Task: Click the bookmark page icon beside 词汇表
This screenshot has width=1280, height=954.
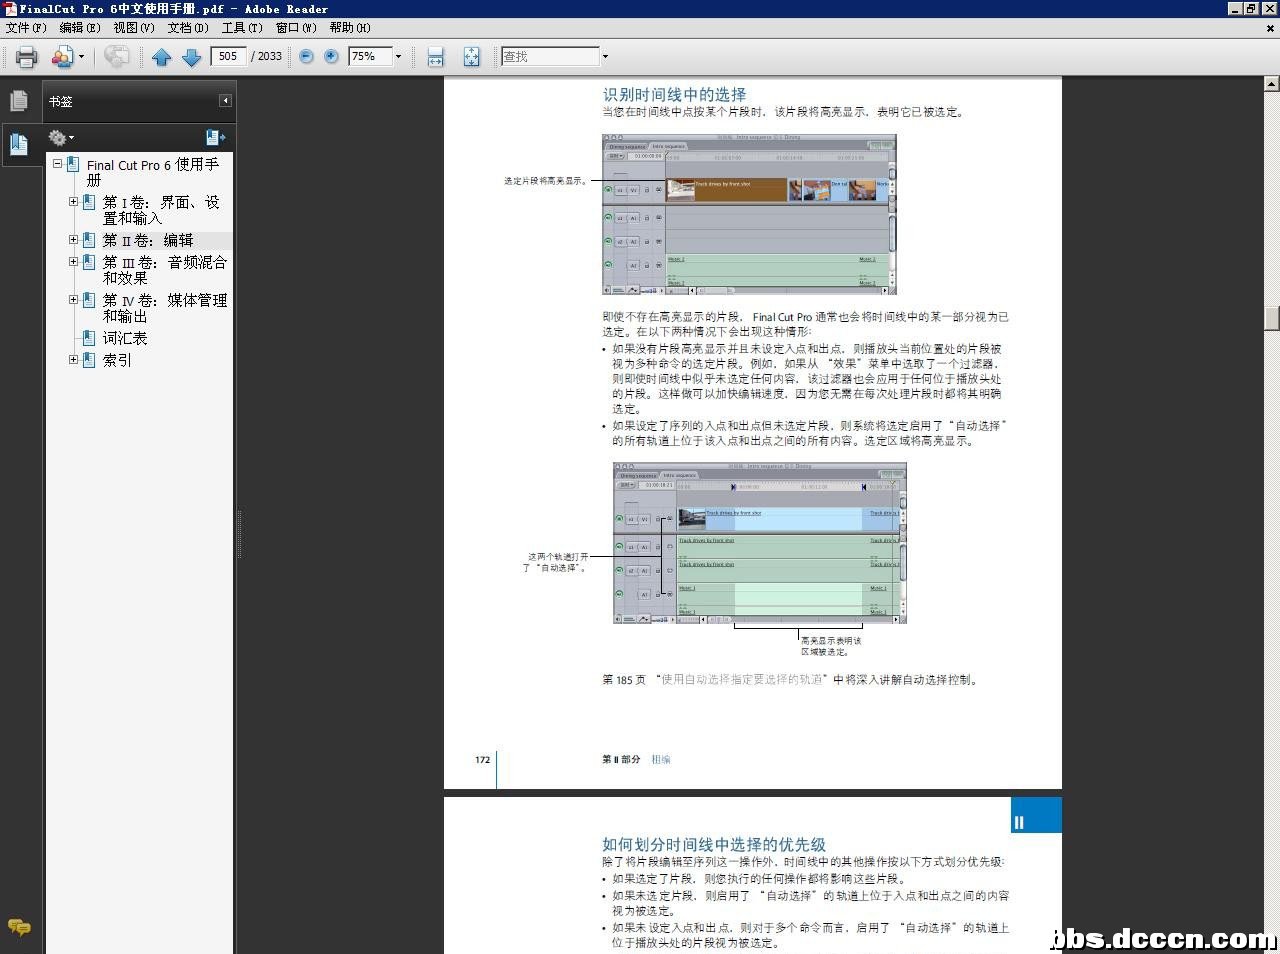Action: click(x=89, y=338)
